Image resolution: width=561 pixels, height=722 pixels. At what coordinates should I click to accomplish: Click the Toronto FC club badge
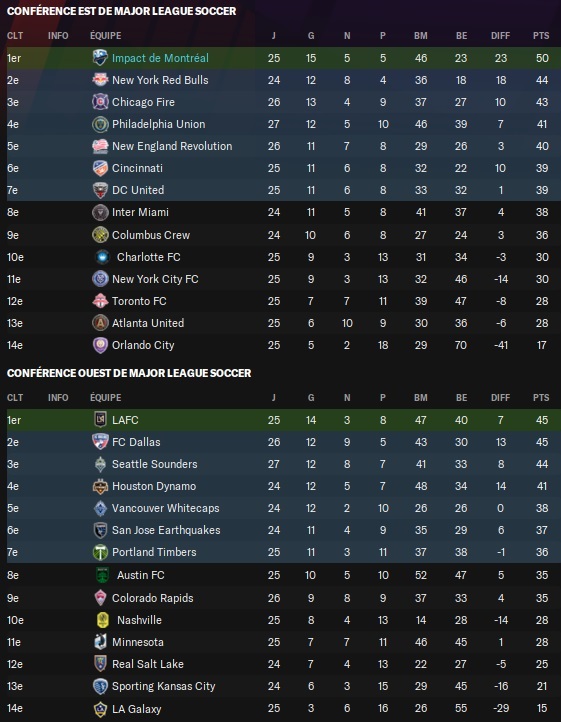100,301
